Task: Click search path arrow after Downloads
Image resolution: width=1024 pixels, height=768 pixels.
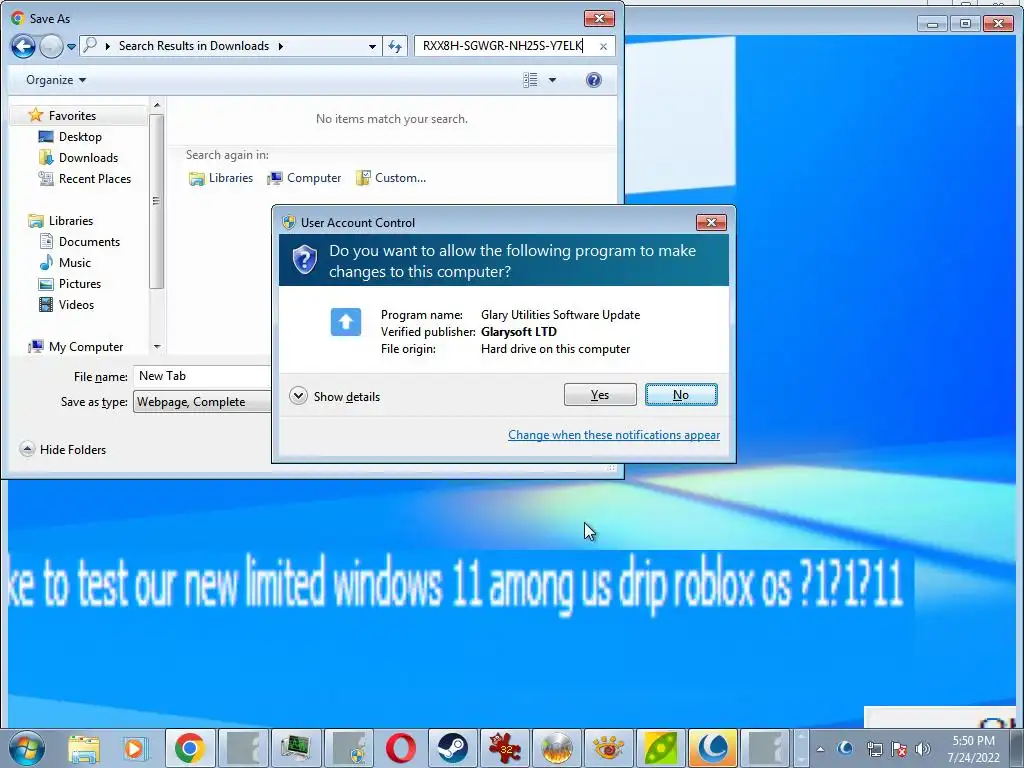Action: (x=281, y=46)
